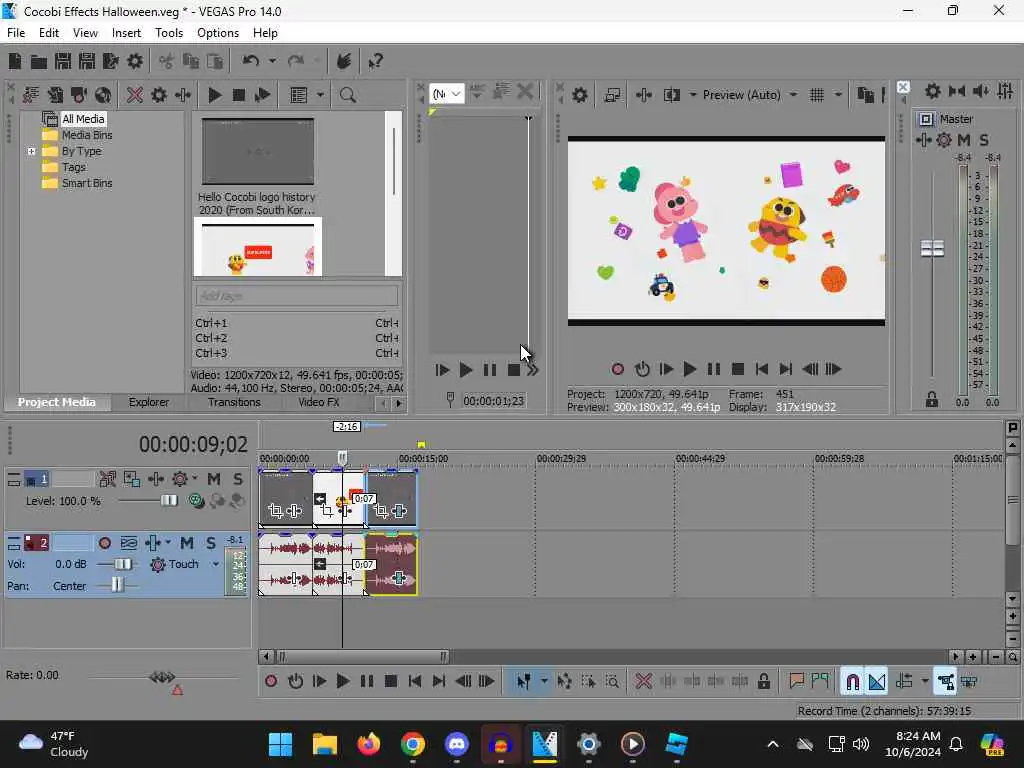Switch to the Video FX tab
The image size is (1024, 768).
tap(319, 402)
